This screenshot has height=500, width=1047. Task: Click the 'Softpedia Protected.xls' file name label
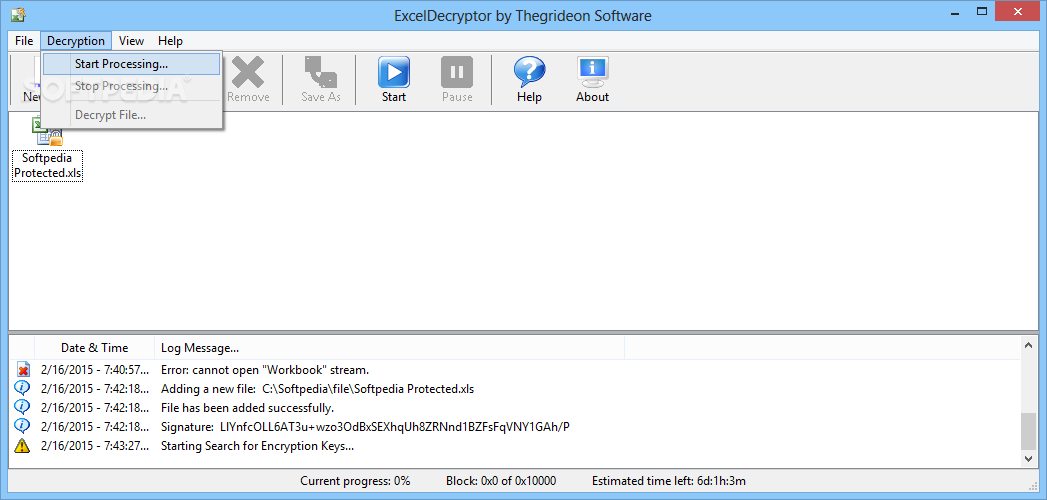(x=48, y=166)
